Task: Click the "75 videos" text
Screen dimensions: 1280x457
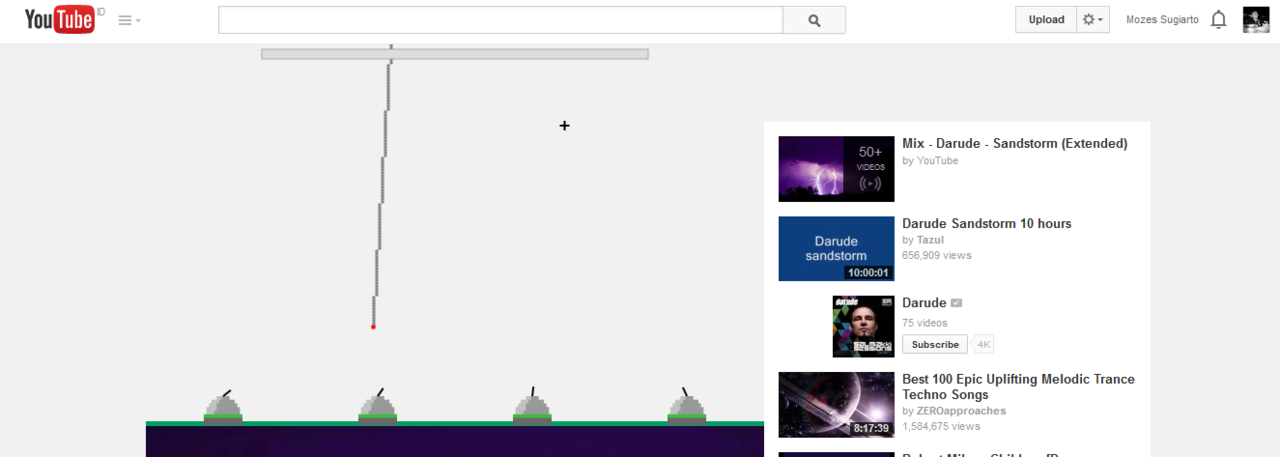Action: 924,323
